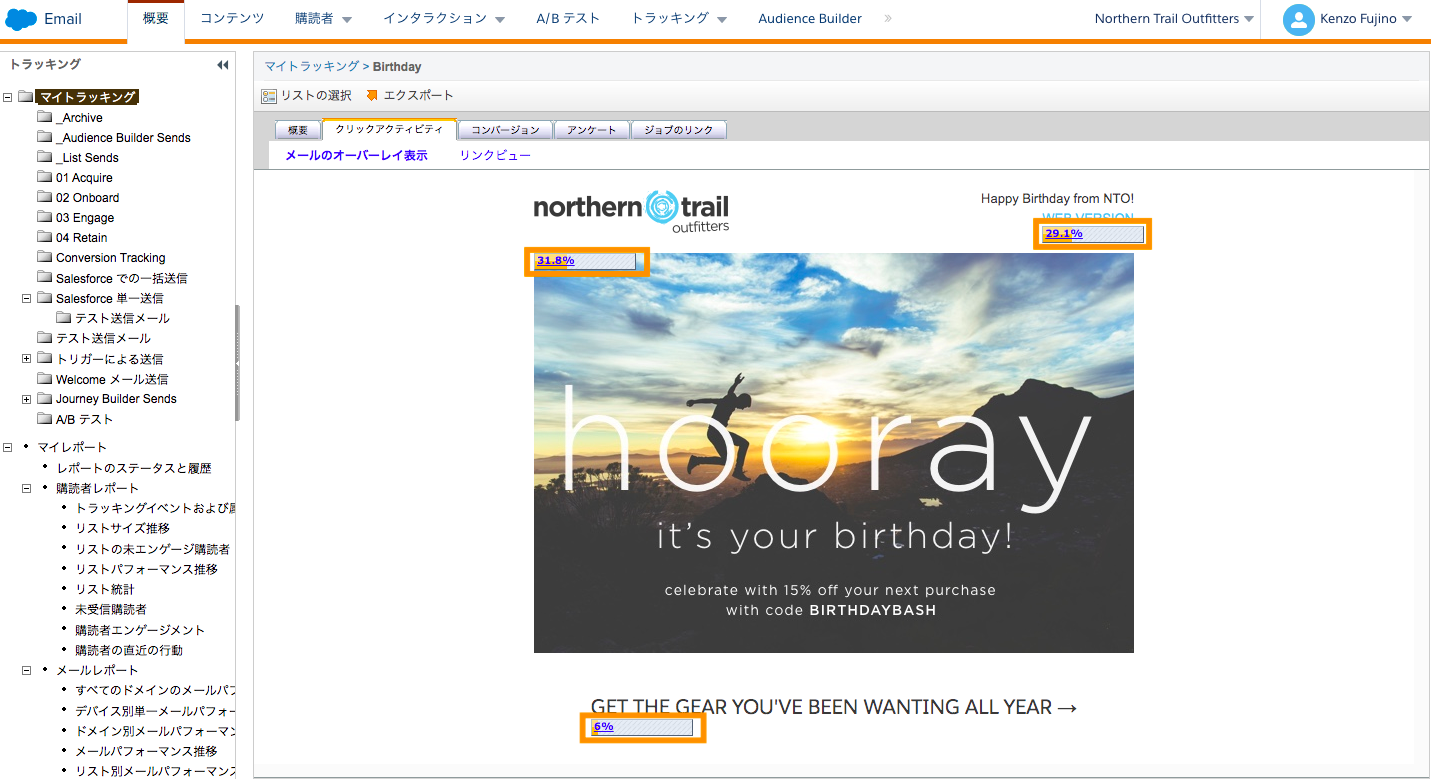Collapse the メールレポート tree node
The image size is (1431, 779).
[27, 670]
